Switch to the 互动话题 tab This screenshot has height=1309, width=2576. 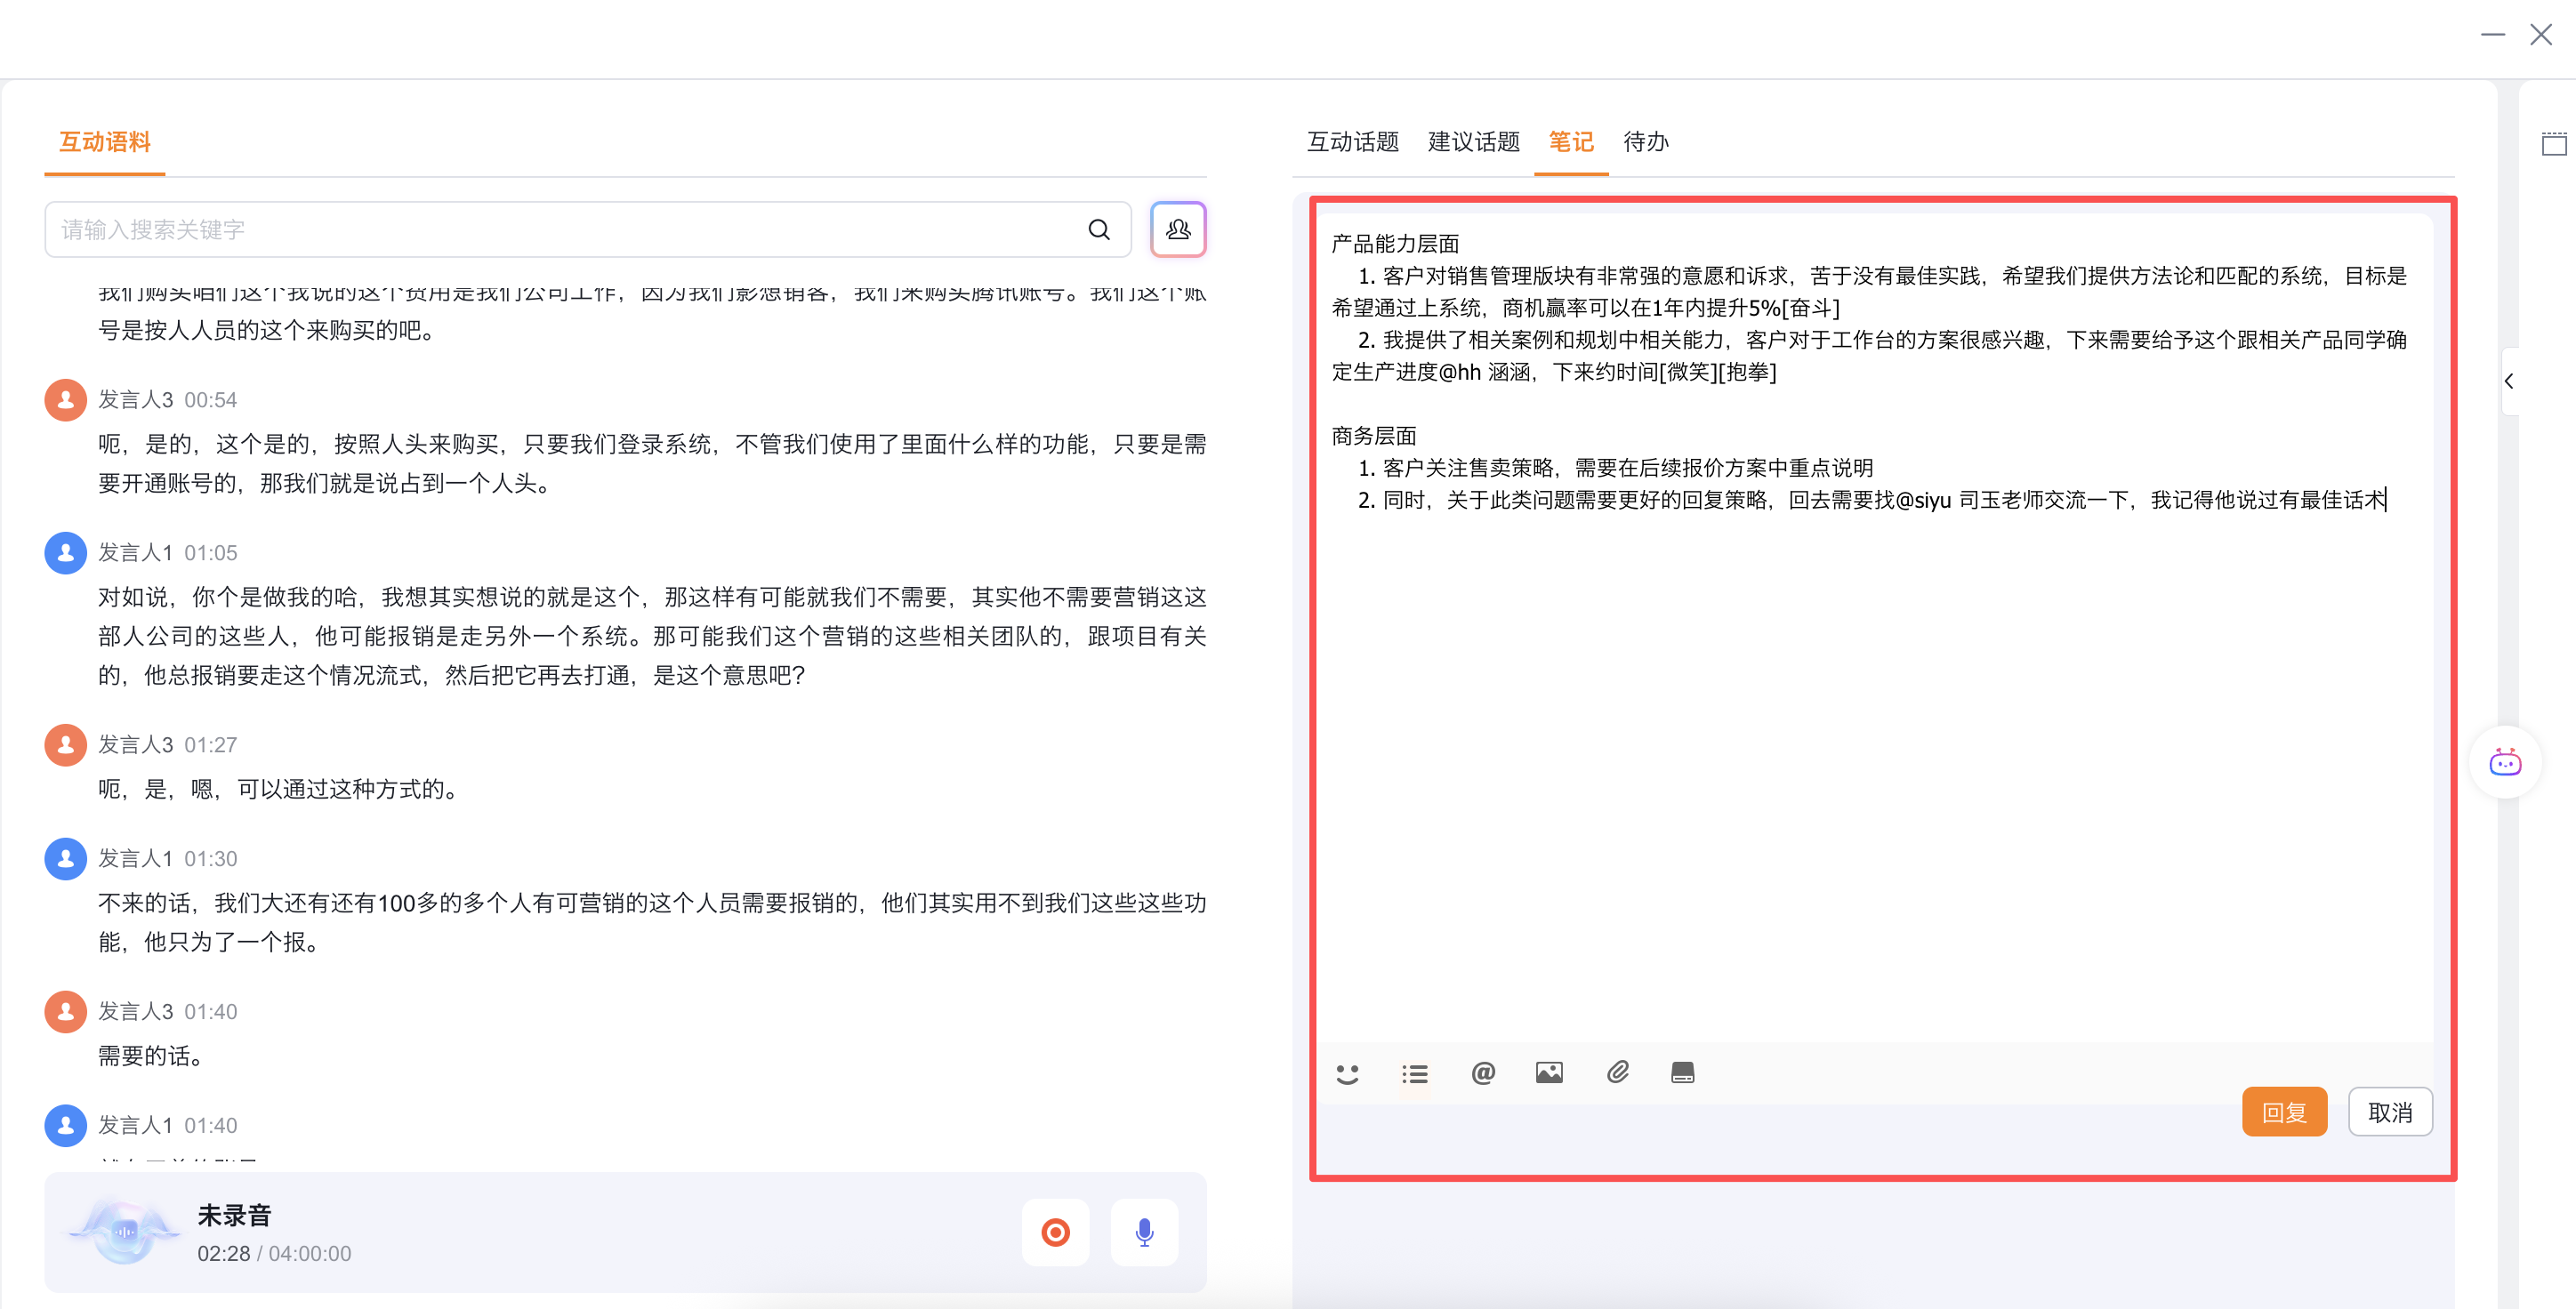[x=1352, y=142]
